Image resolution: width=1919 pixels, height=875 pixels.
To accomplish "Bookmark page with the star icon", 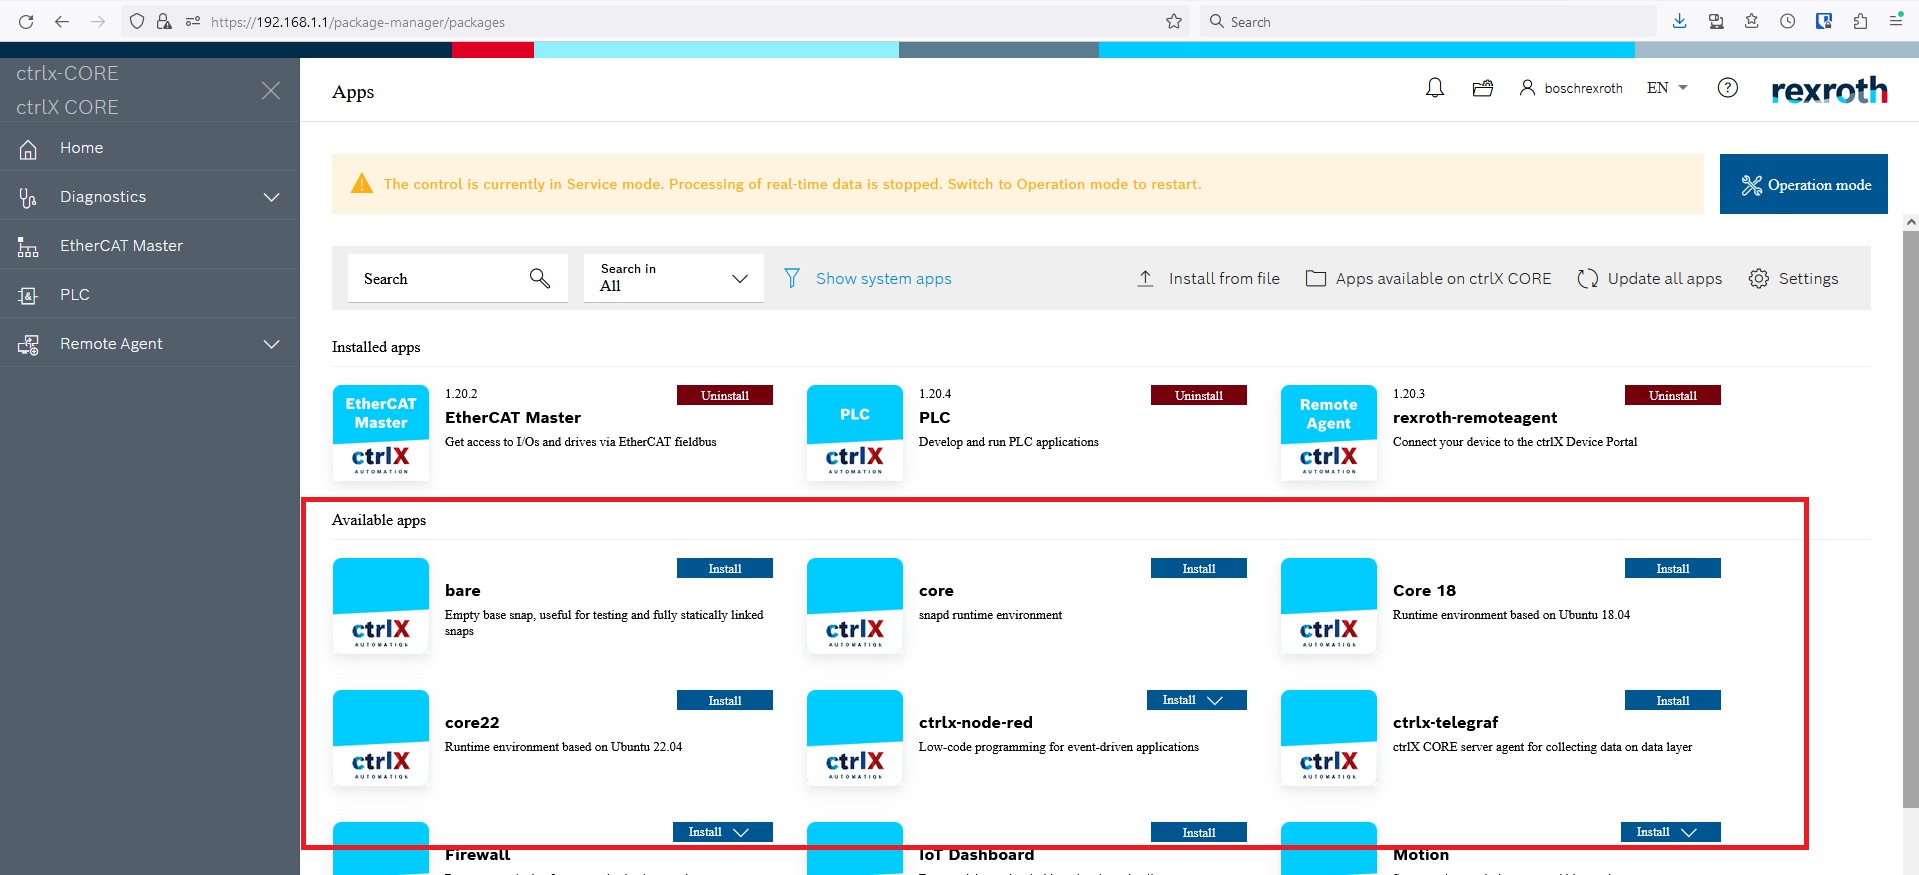I will (x=1173, y=22).
